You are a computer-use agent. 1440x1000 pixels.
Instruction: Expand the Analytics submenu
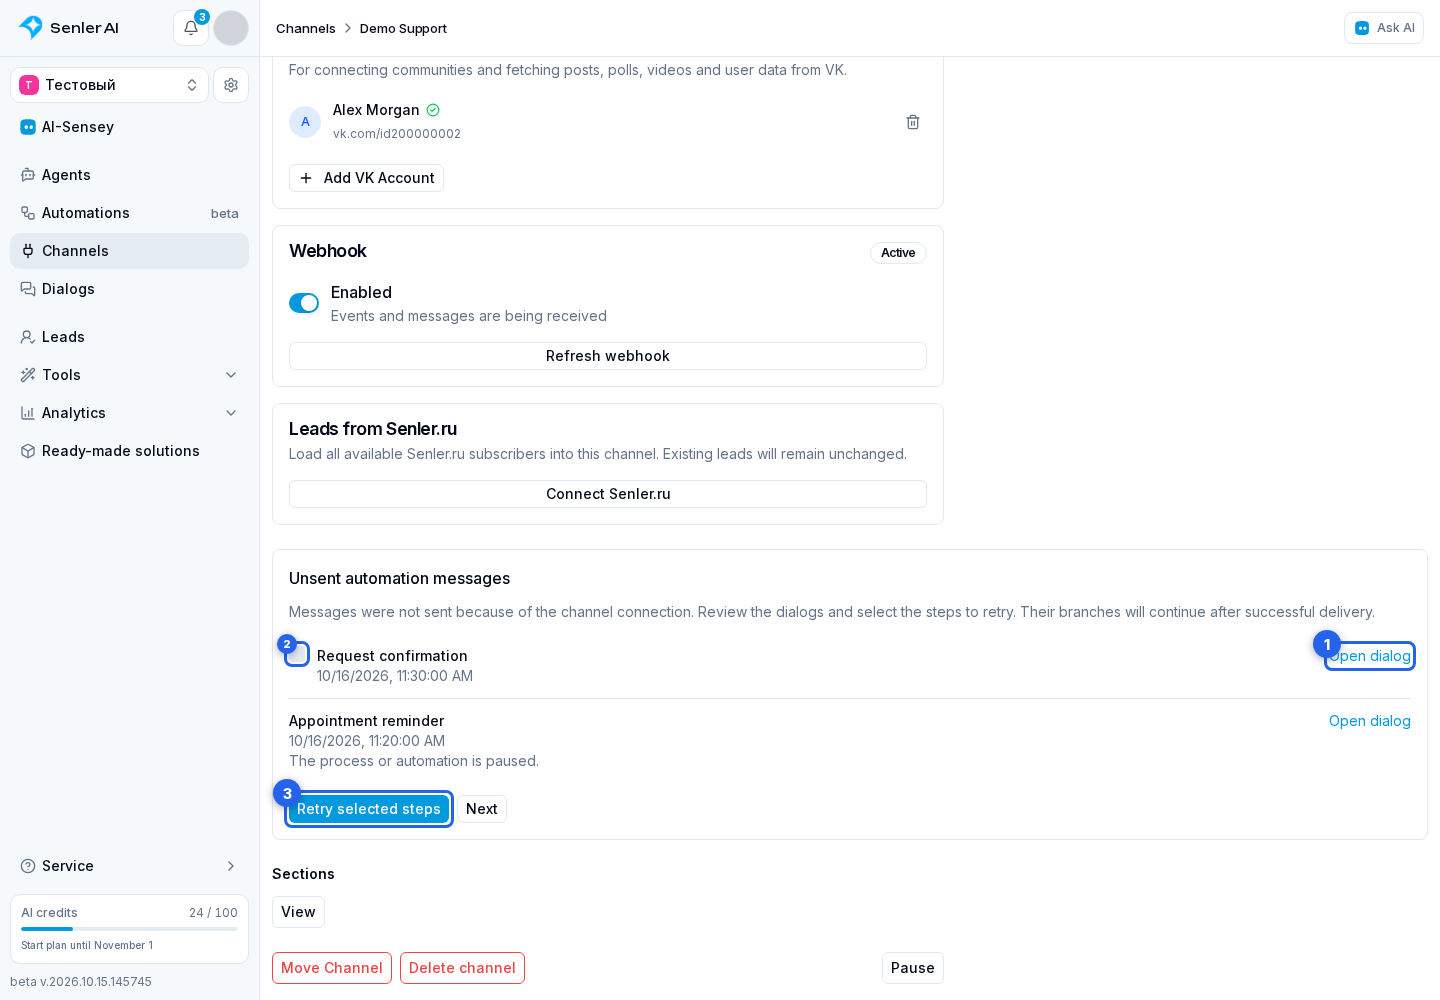click(x=129, y=413)
